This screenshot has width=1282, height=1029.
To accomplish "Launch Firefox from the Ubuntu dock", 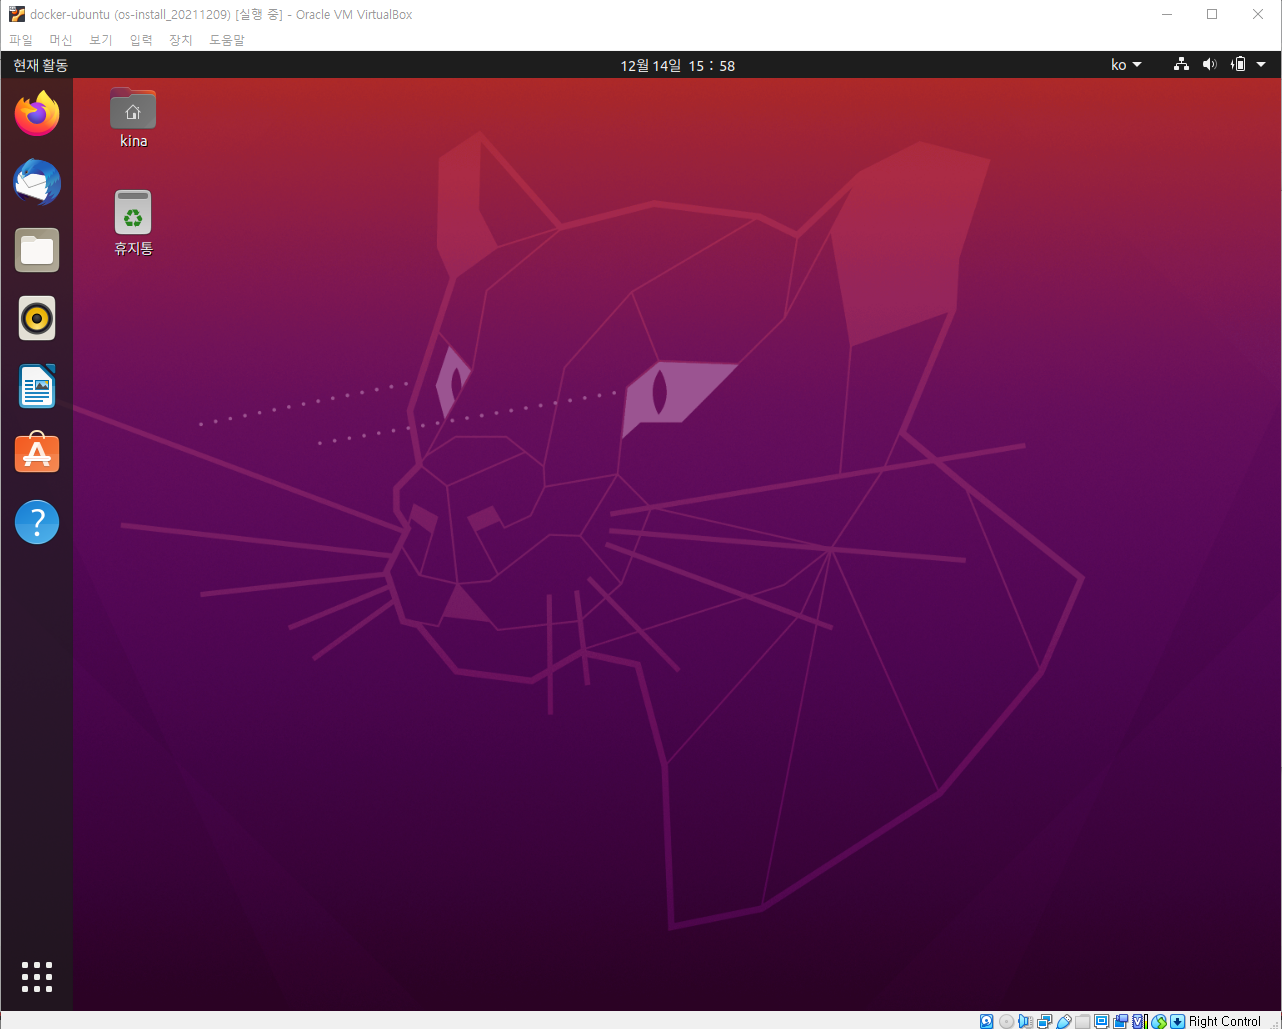I will (37, 113).
